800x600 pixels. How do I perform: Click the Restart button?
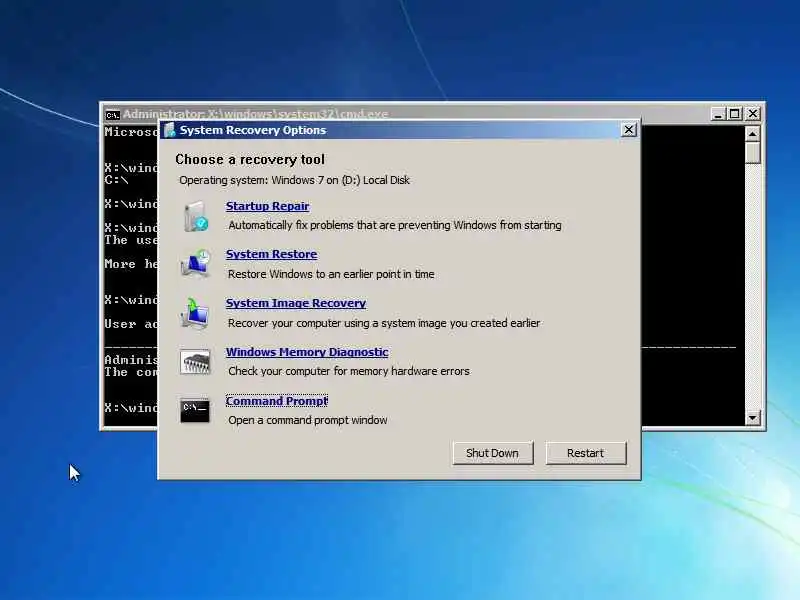(586, 453)
